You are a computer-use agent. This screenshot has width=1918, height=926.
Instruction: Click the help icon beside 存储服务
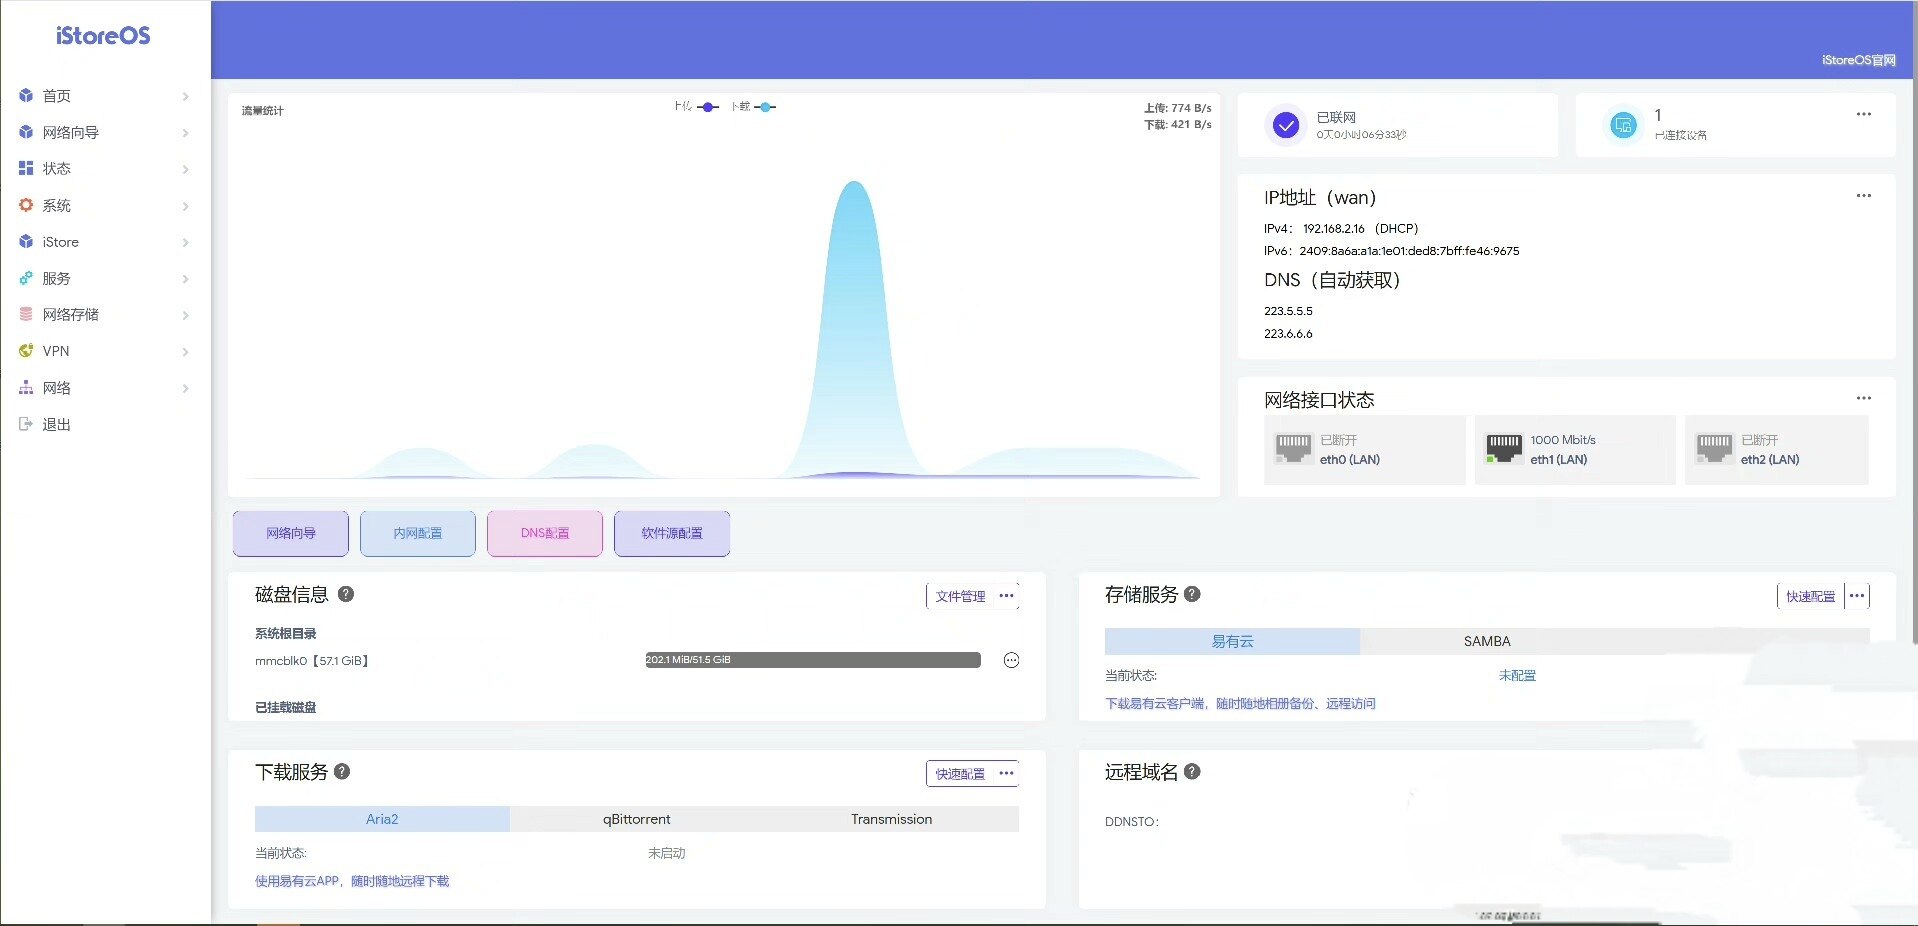pos(1192,594)
